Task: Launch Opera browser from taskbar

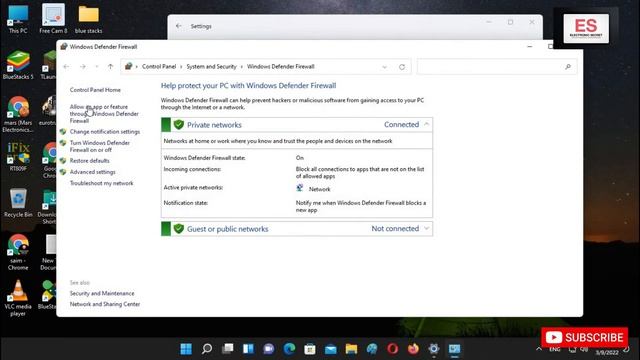Action: (x=393, y=349)
